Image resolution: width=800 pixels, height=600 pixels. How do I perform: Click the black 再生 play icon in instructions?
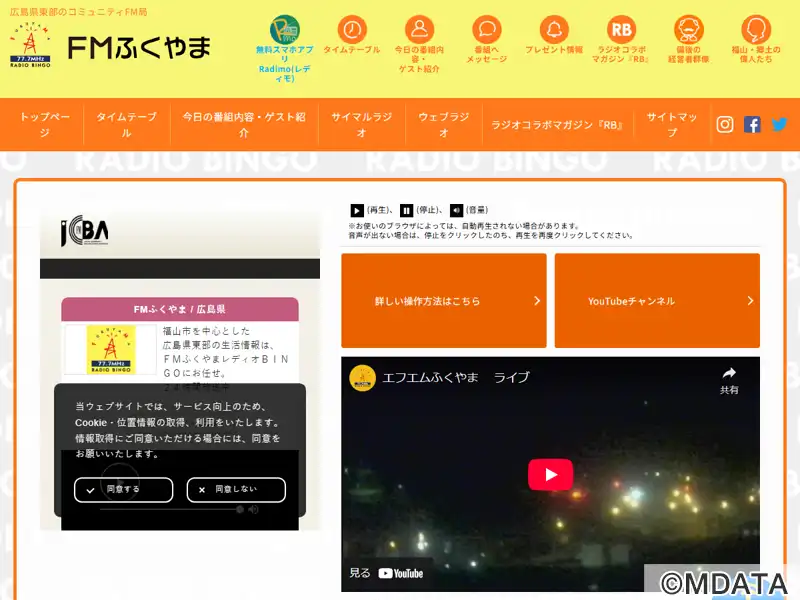pyautogui.click(x=357, y=210)
